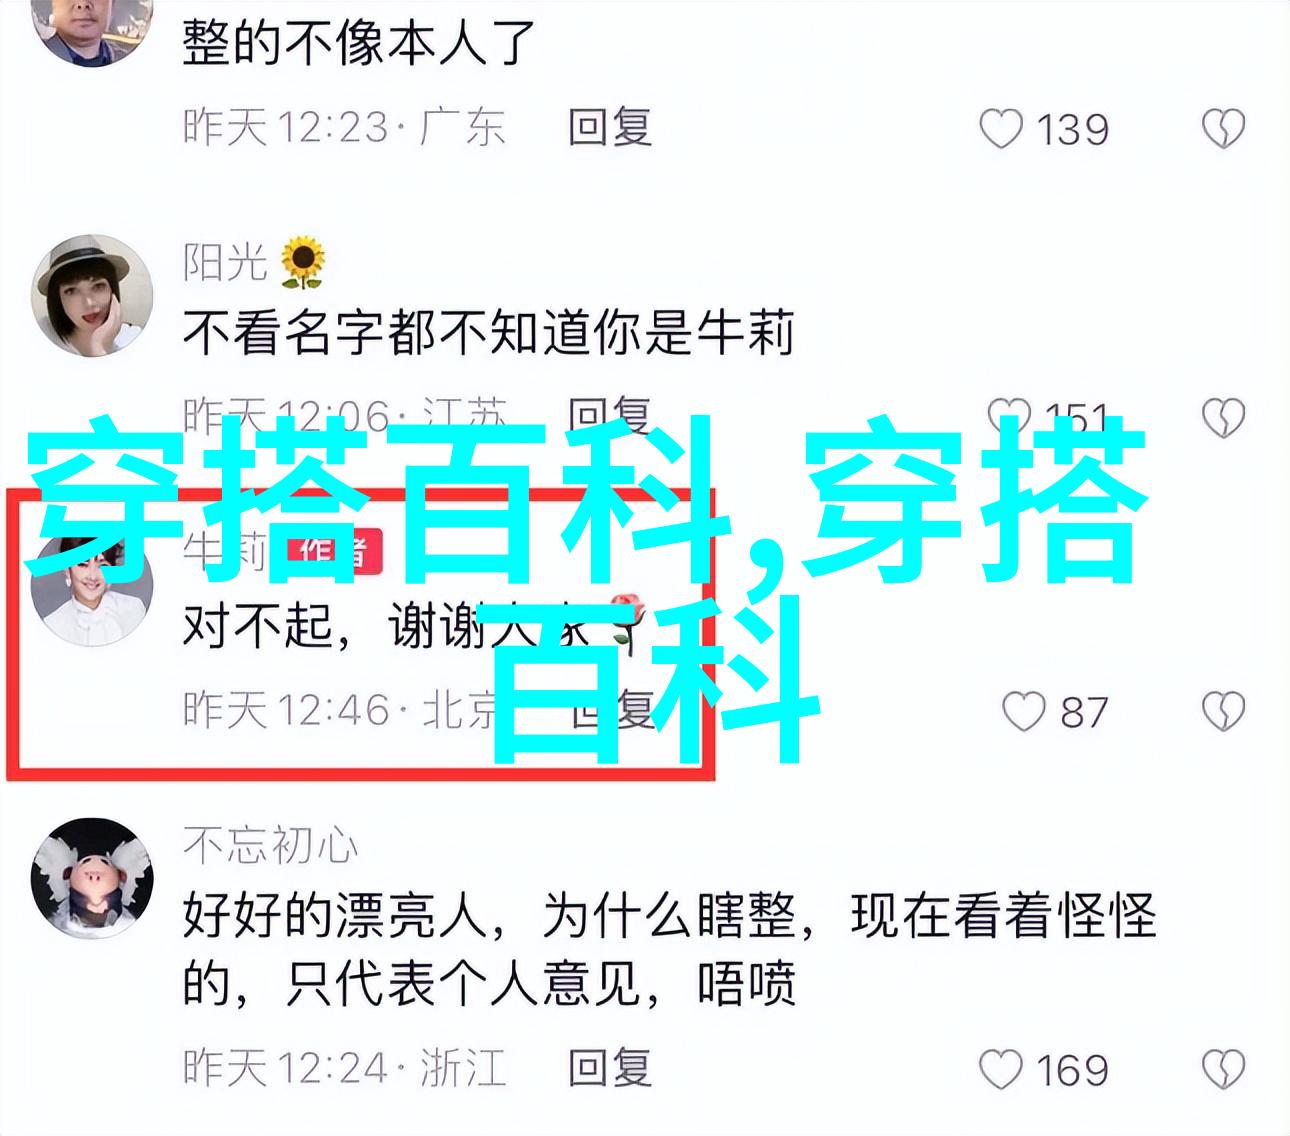This screenshot has width=1290, height=1136.
Task: Select comment text 不看名字都不知道你是牛莉
Action: coord(488,332)
